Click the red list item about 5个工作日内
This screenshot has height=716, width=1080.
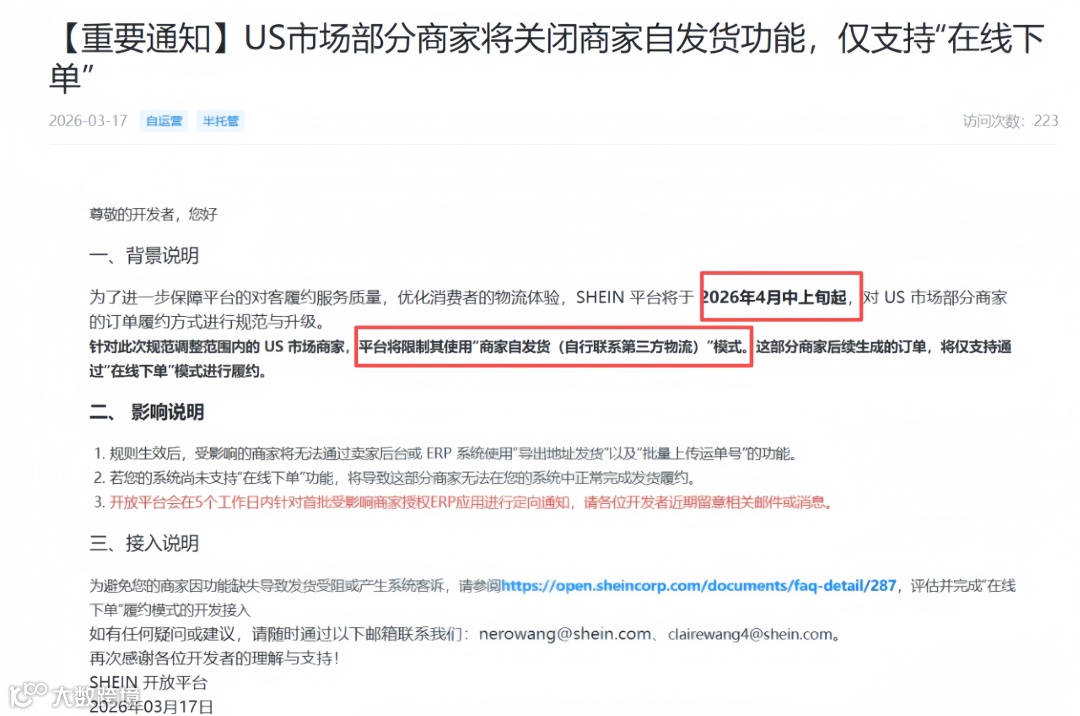pyautogui.click(x=463, y=503)
